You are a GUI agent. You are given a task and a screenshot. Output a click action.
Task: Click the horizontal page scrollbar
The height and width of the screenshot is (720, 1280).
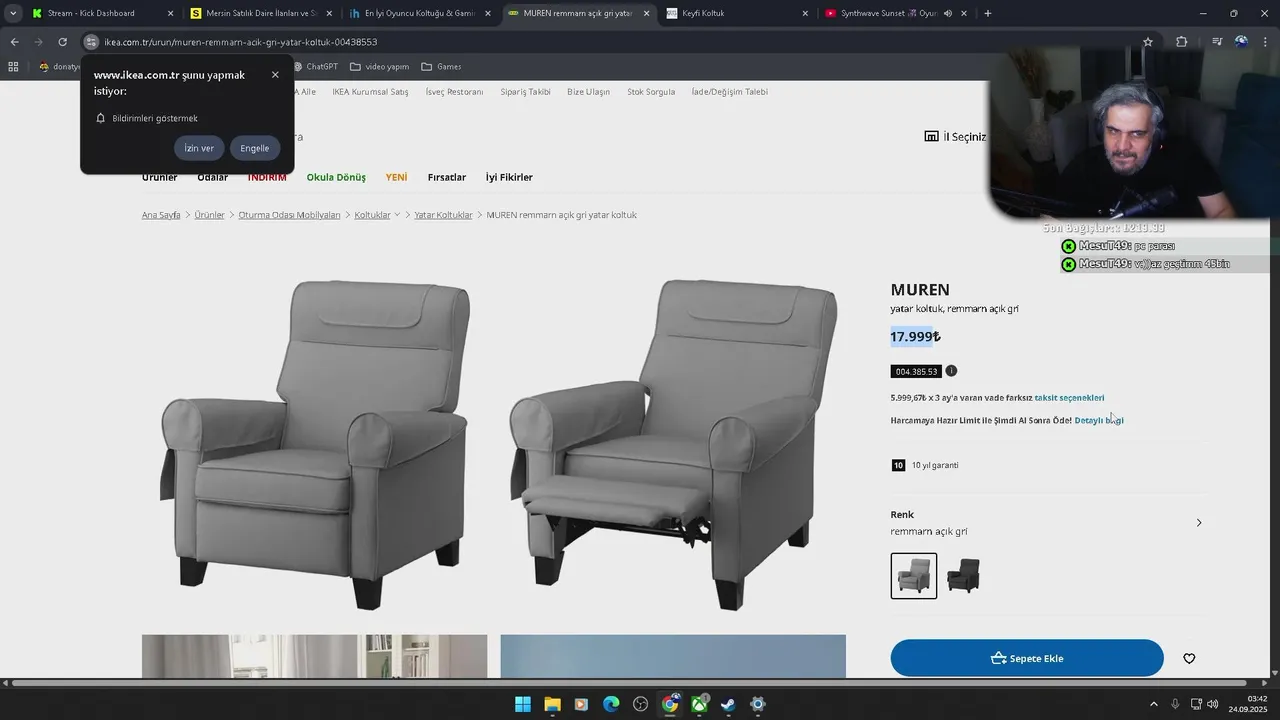(x=628, y=683)
